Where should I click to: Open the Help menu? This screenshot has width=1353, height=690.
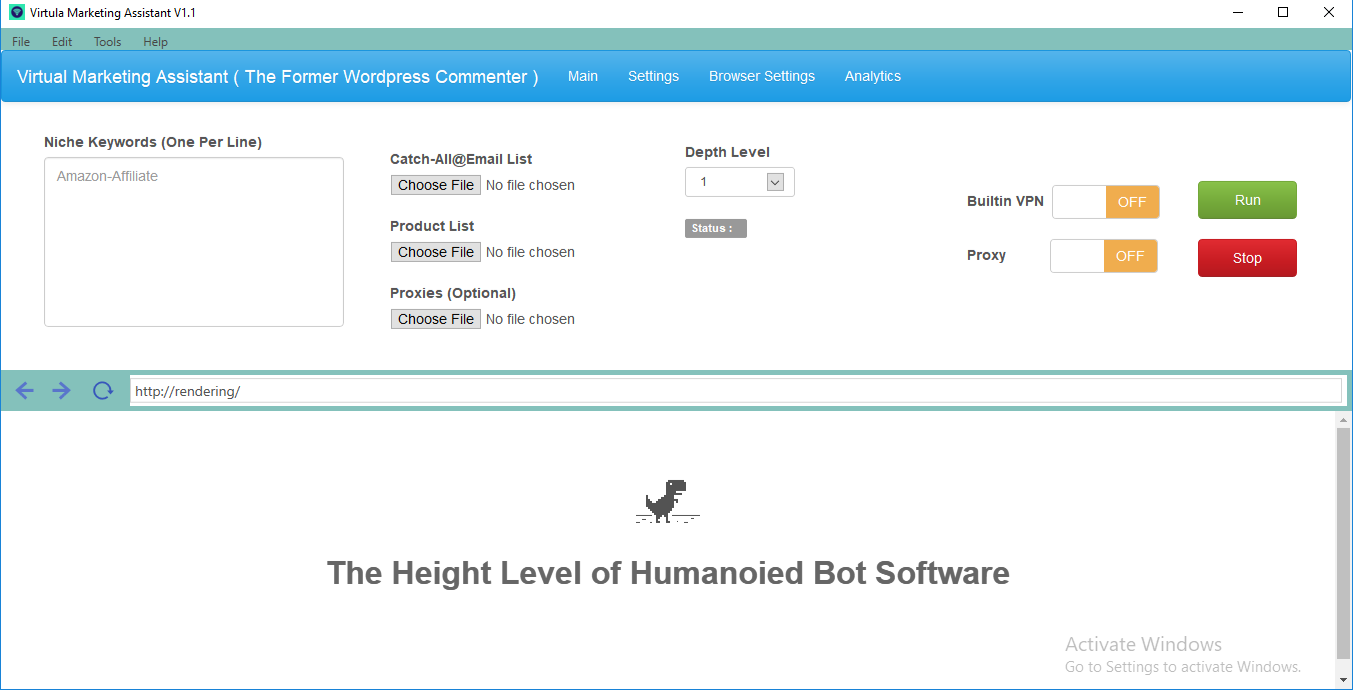tap(155, 41)
